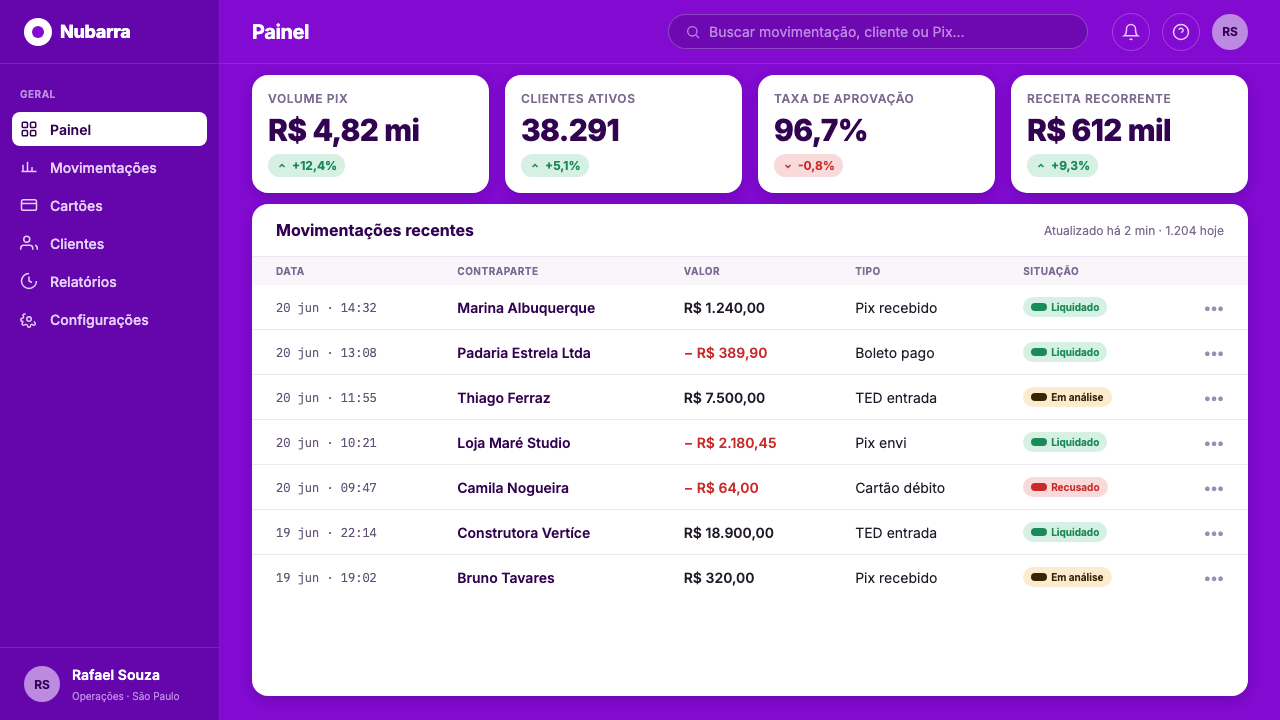This screenshot has height=720, width=1280.
Task: Click the Clientes people icon
Action: [29, 243]
